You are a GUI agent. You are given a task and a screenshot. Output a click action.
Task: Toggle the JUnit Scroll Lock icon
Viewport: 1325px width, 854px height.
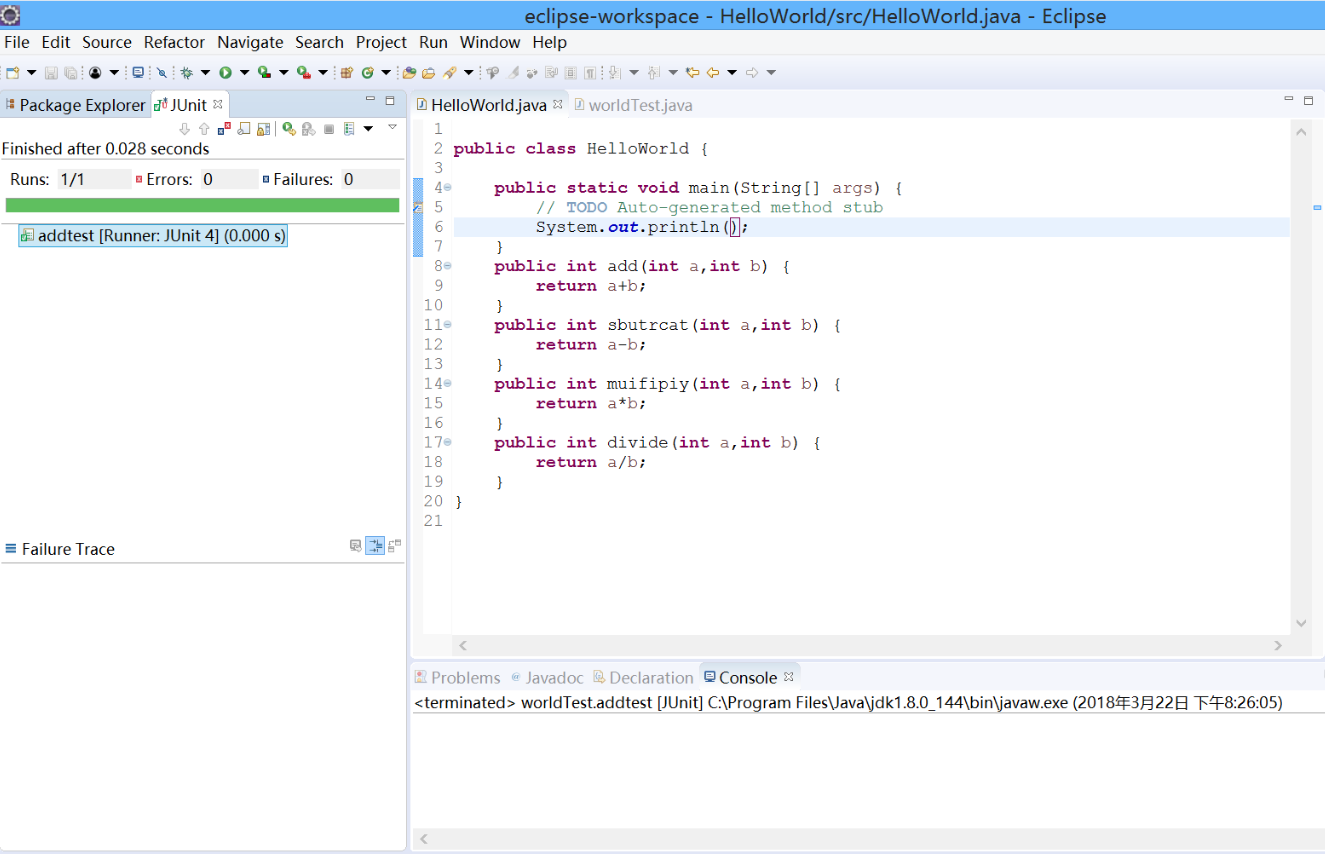point(263,129)
